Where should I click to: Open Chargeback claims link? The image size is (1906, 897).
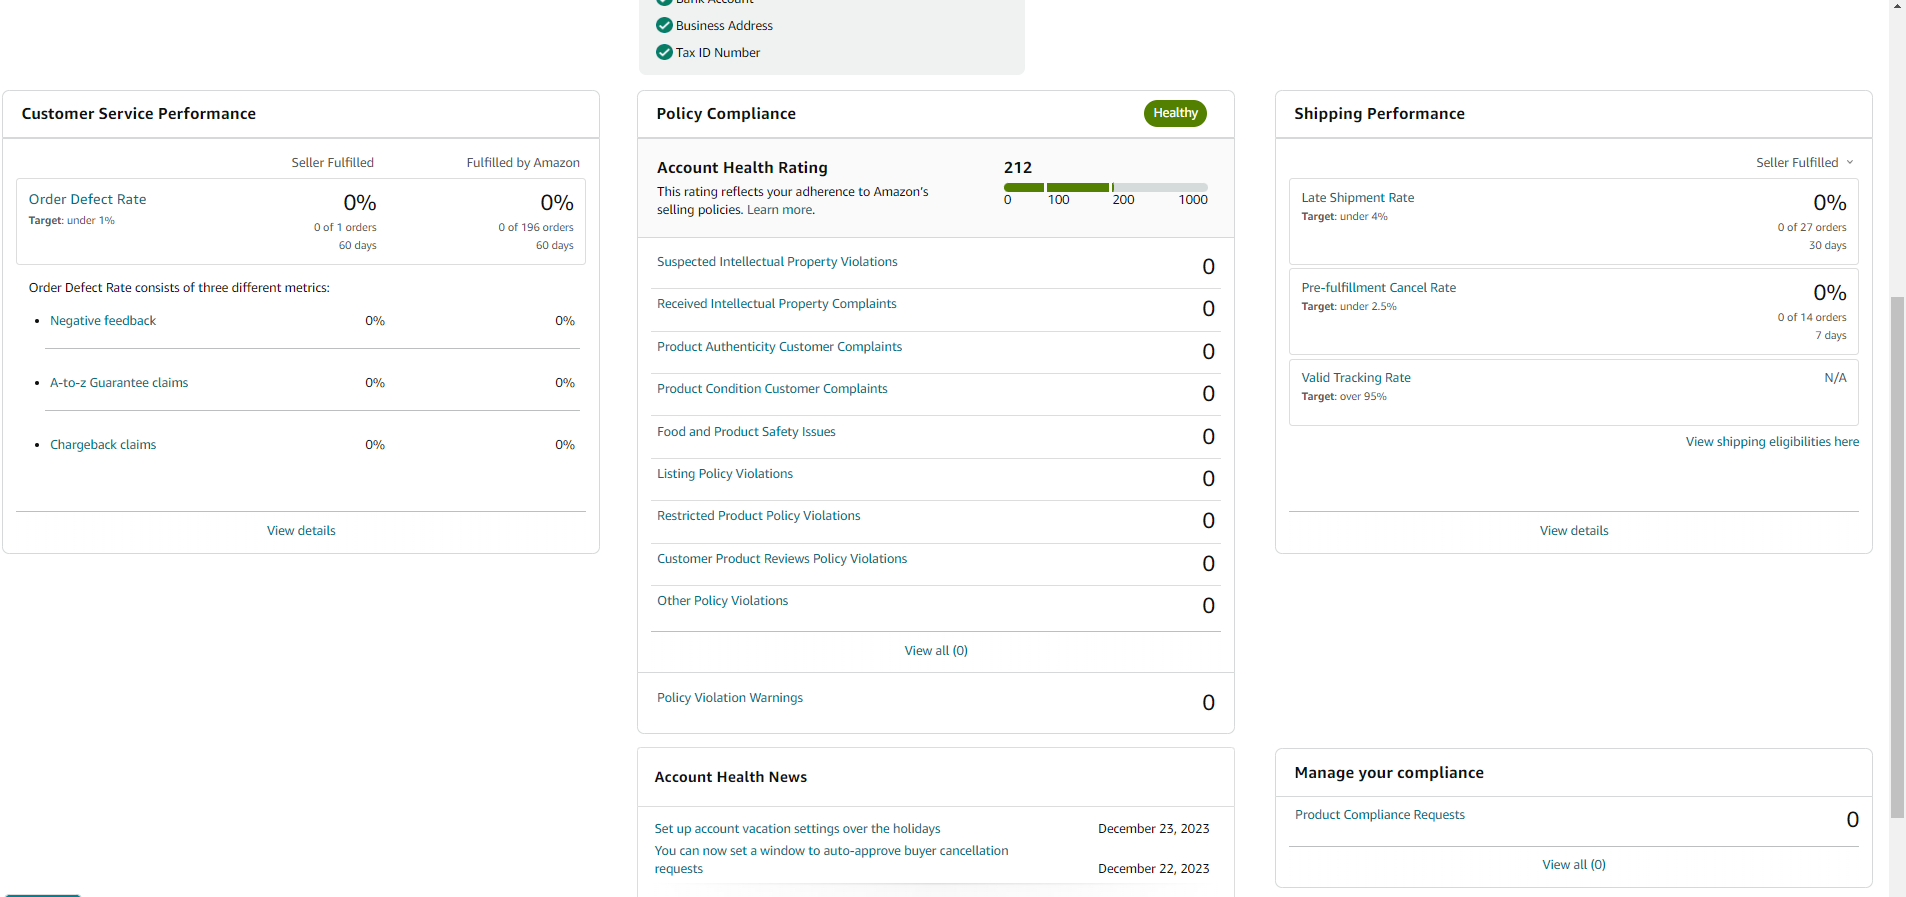point(103,445)
